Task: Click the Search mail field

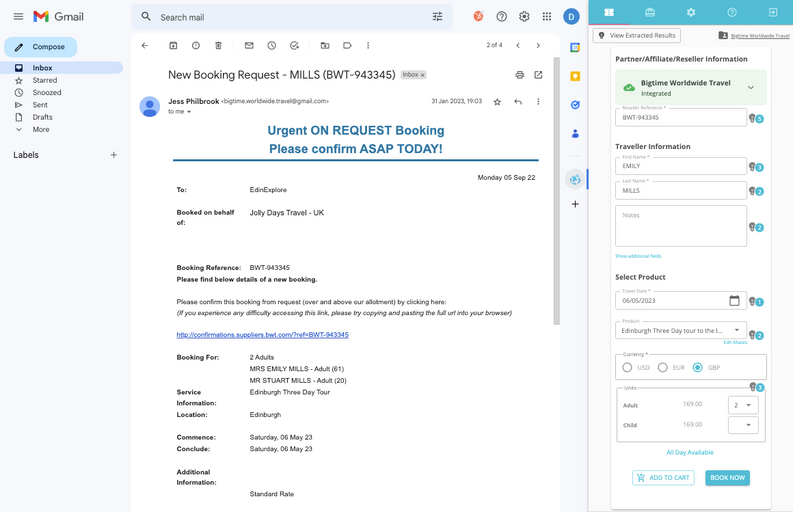Action: coord(292,17)
